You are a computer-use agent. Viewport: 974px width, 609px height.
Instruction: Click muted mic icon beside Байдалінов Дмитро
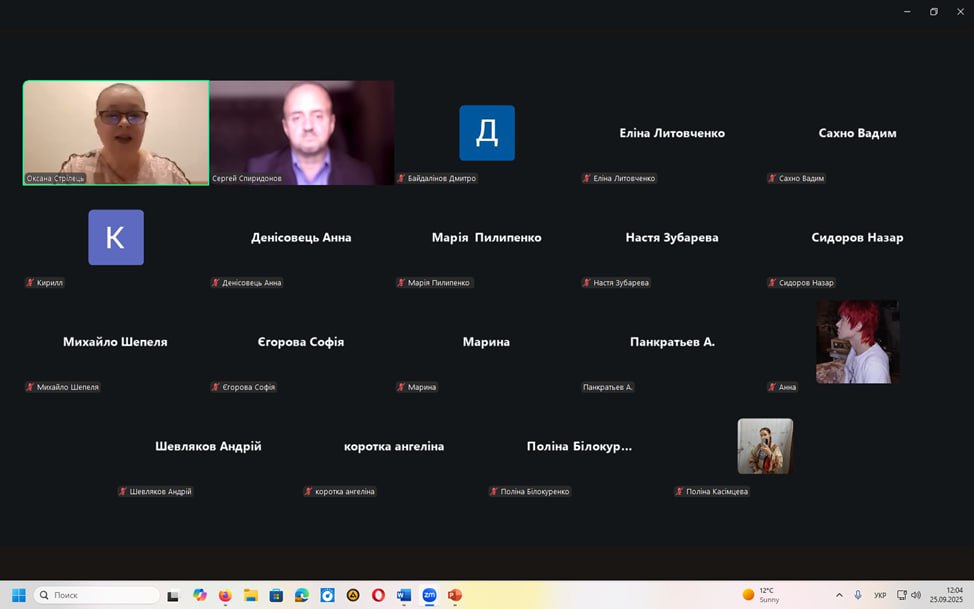pos(402,179)
